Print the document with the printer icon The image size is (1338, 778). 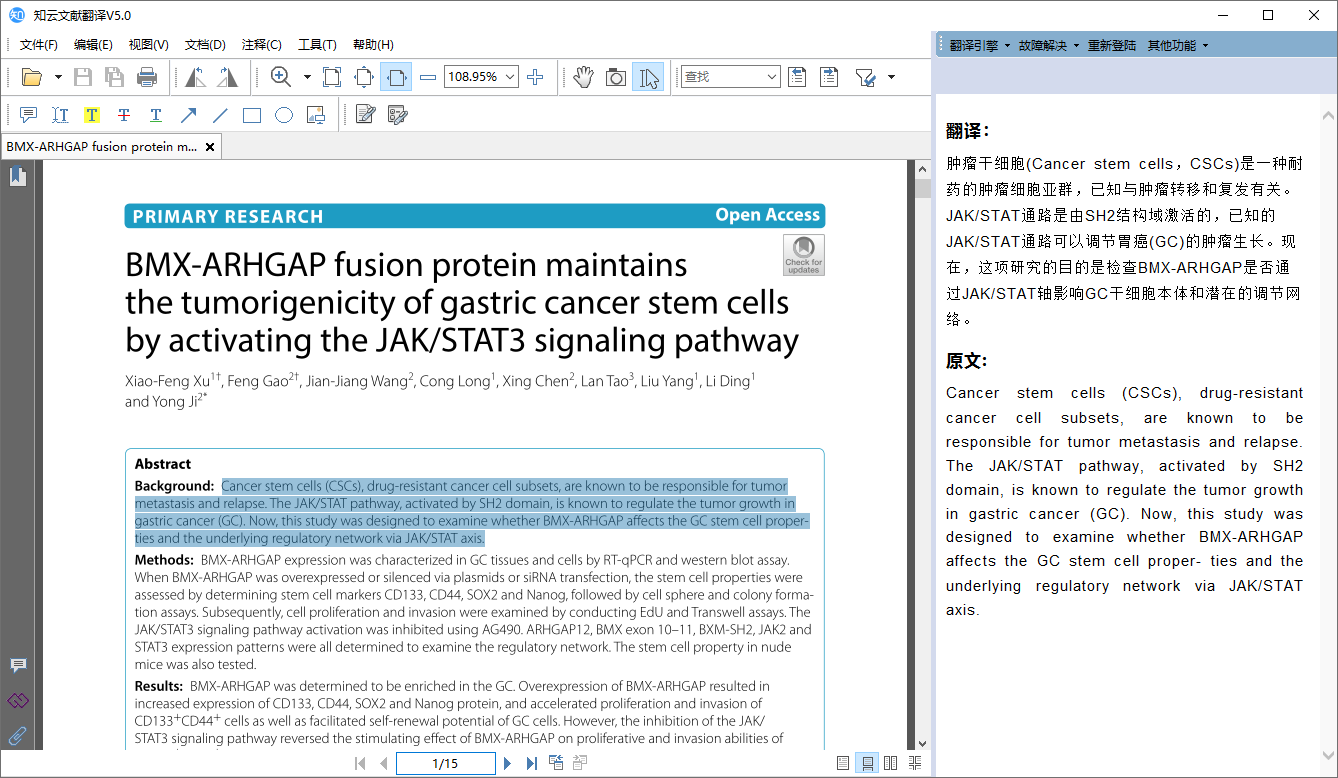[x=147, y=77]
